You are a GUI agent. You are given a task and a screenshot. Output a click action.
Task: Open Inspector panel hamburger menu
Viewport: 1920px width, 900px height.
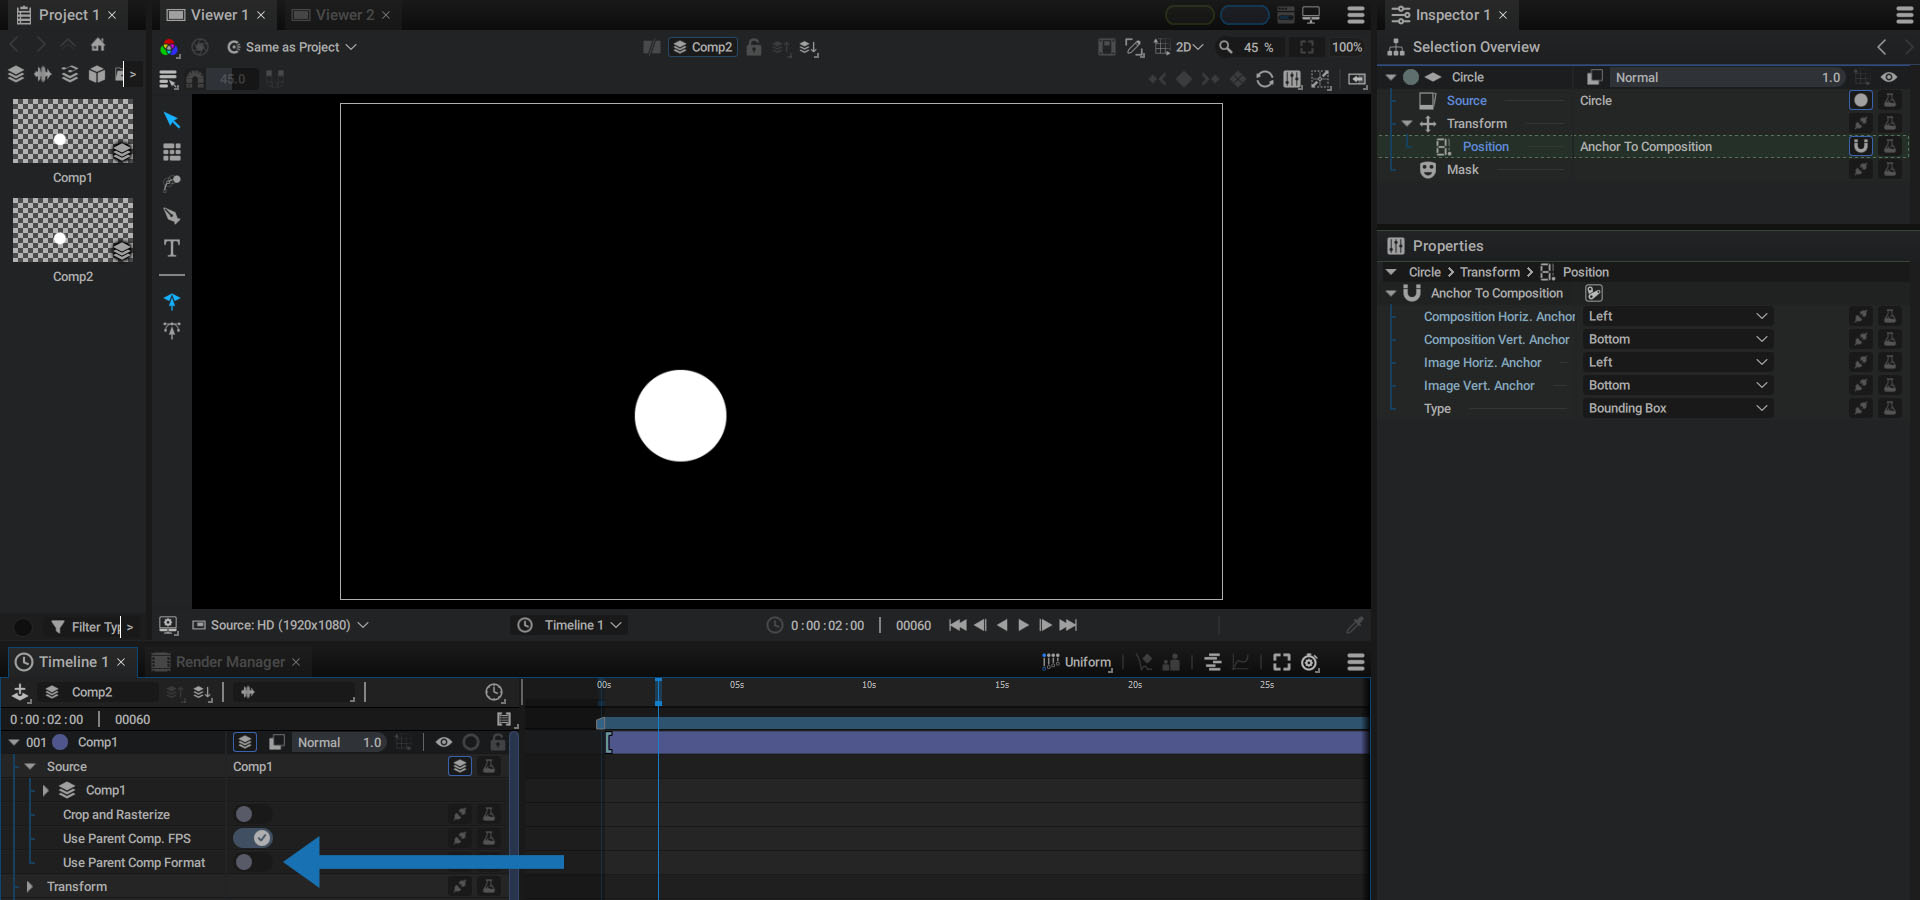(x=1905, y=15)
